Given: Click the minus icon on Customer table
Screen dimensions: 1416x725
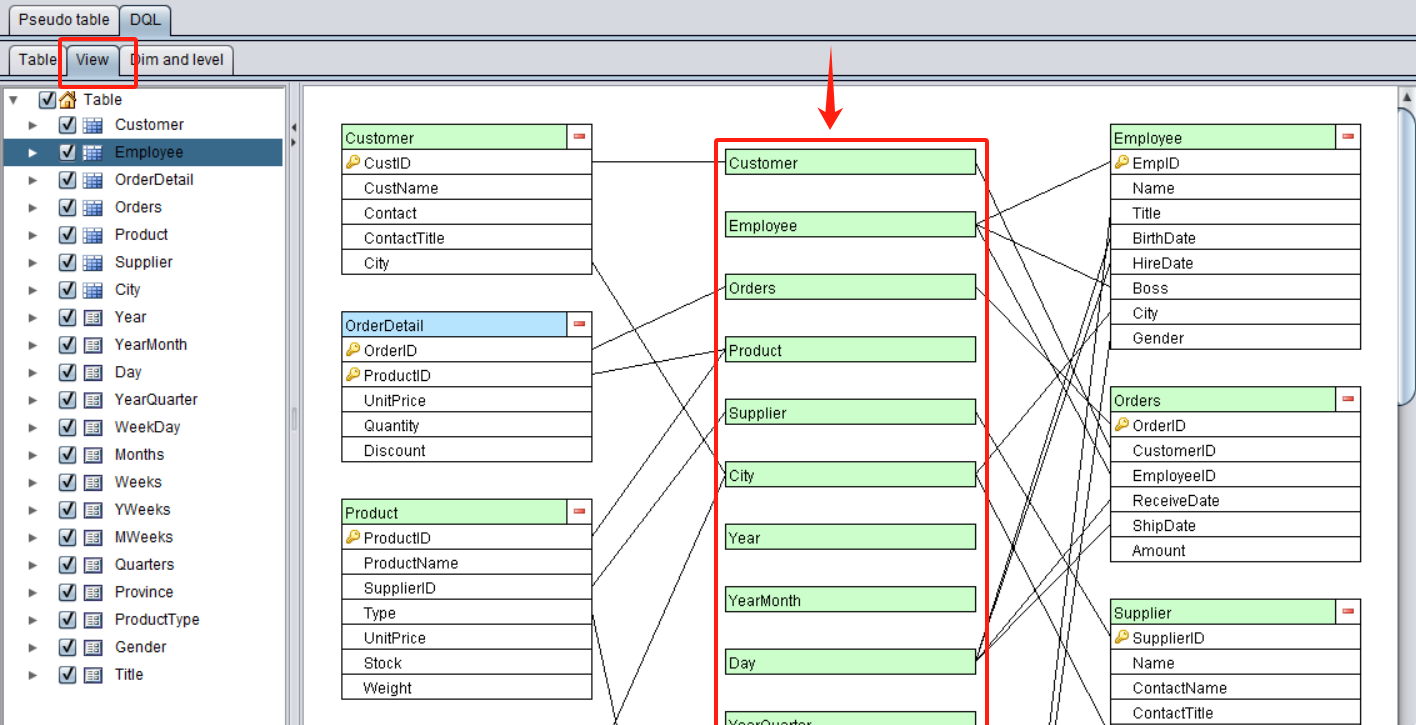Looking at the screenshot, I should click(x=579, y=137).
